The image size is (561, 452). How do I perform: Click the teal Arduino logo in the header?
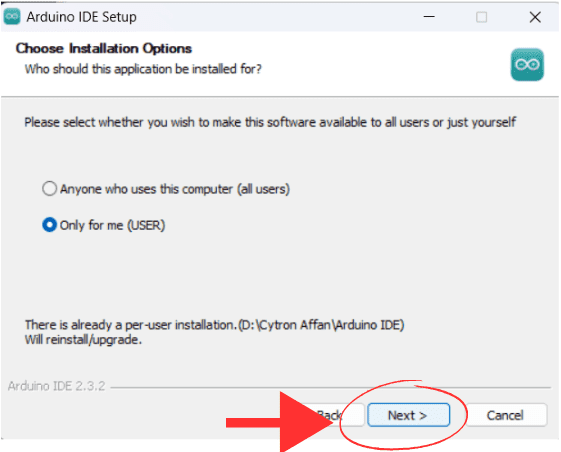coord(527,65)
